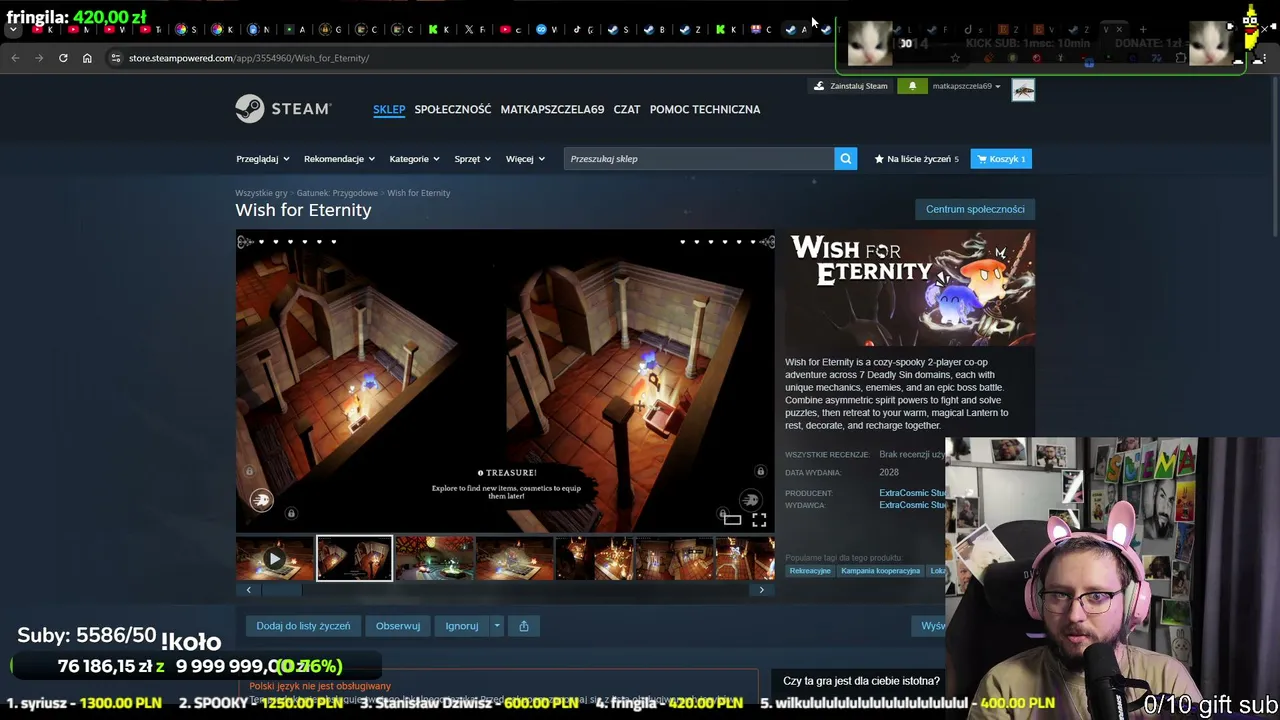This screenshot has height=720, width=1280.
Task: Focus the Przeszukaj sklep search field
Action: coord(699,159)
